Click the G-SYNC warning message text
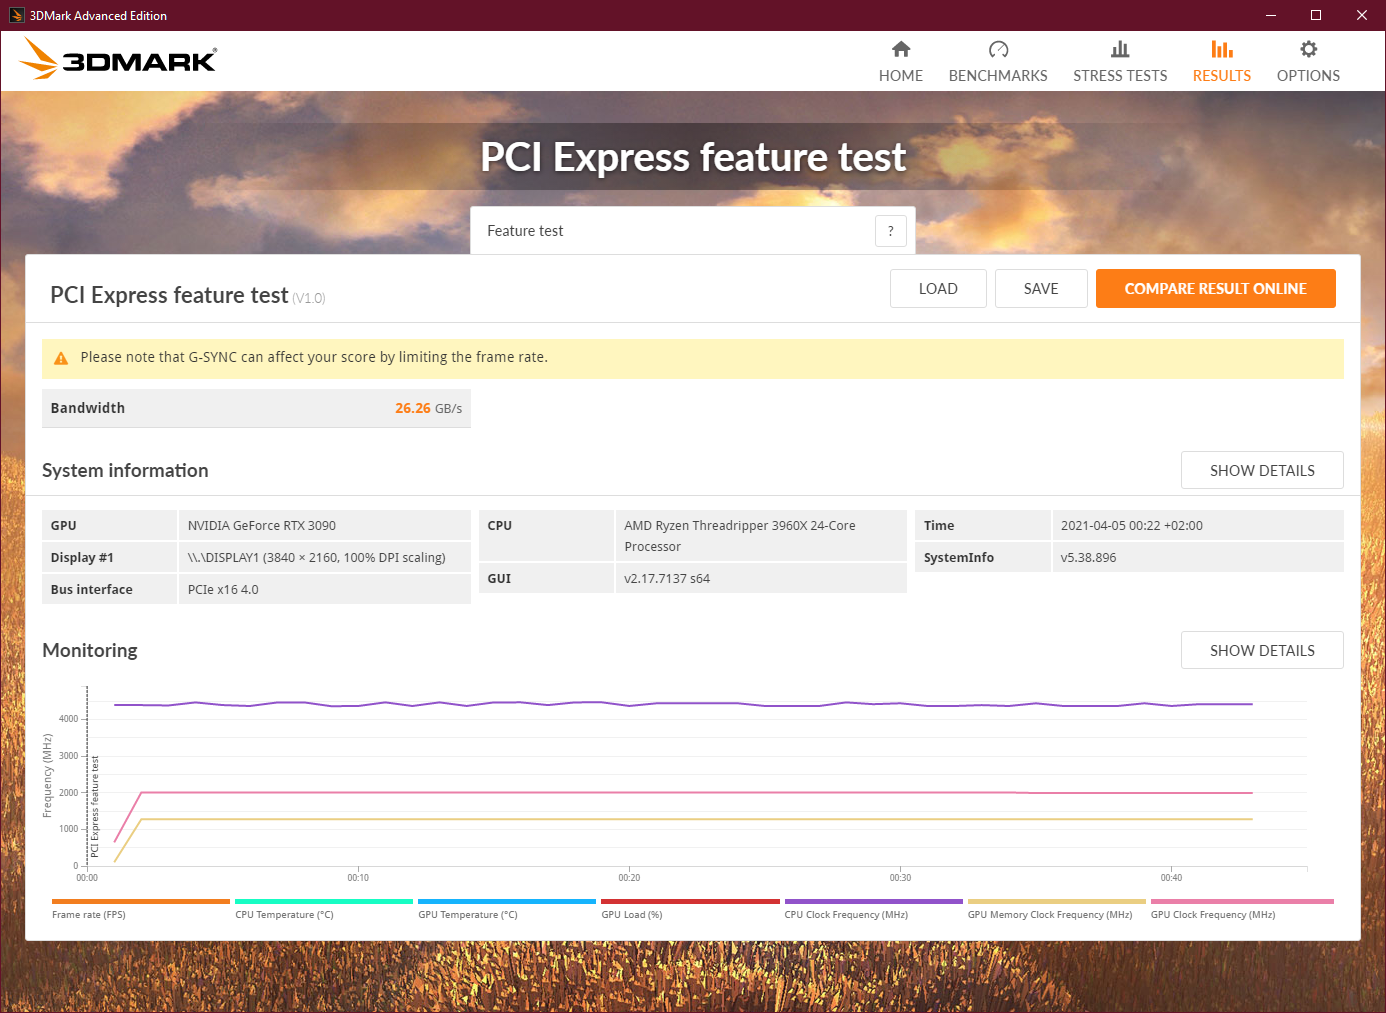 tap(314, 357)
